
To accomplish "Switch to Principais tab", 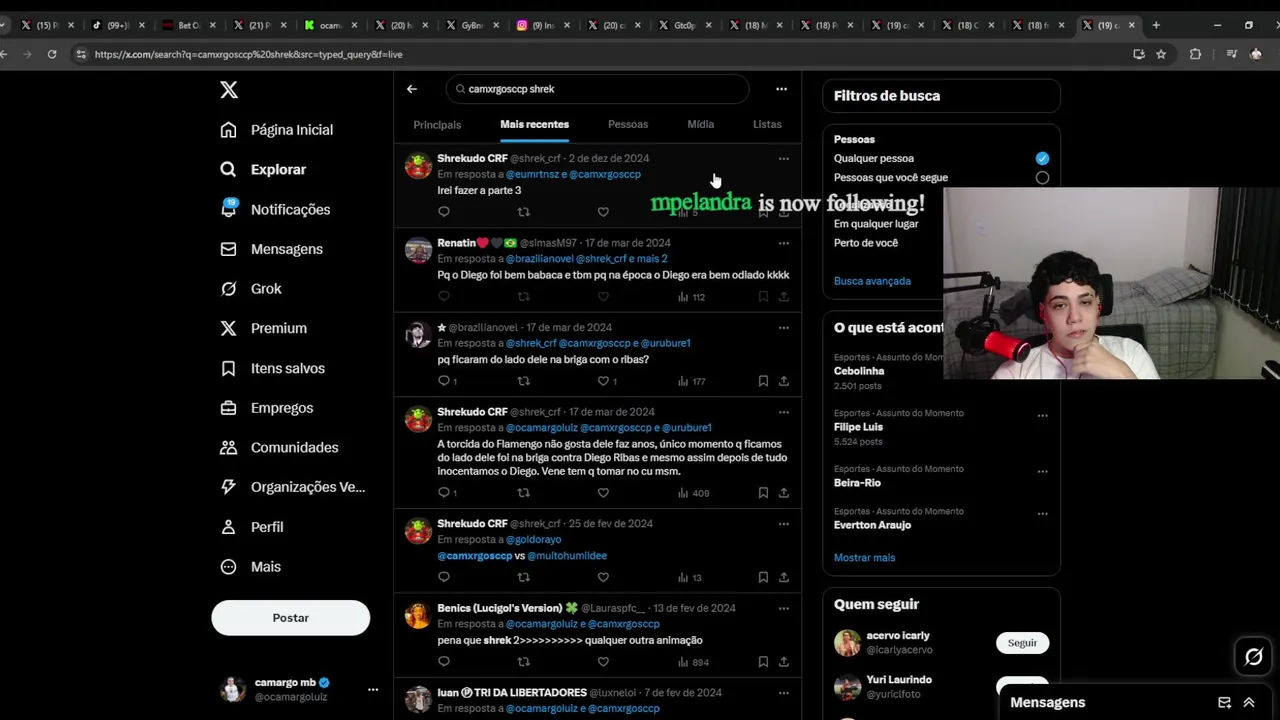I will pos(437,125).
